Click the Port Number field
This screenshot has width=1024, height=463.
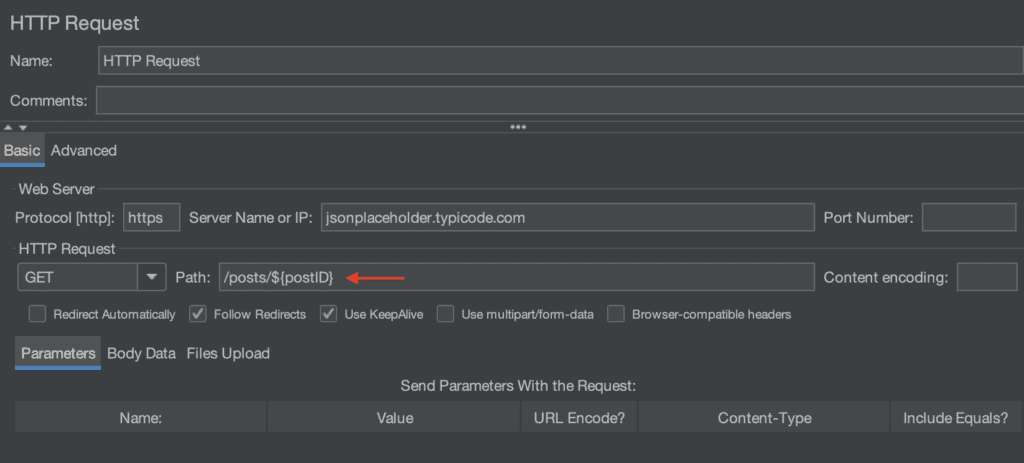point(969,217)
